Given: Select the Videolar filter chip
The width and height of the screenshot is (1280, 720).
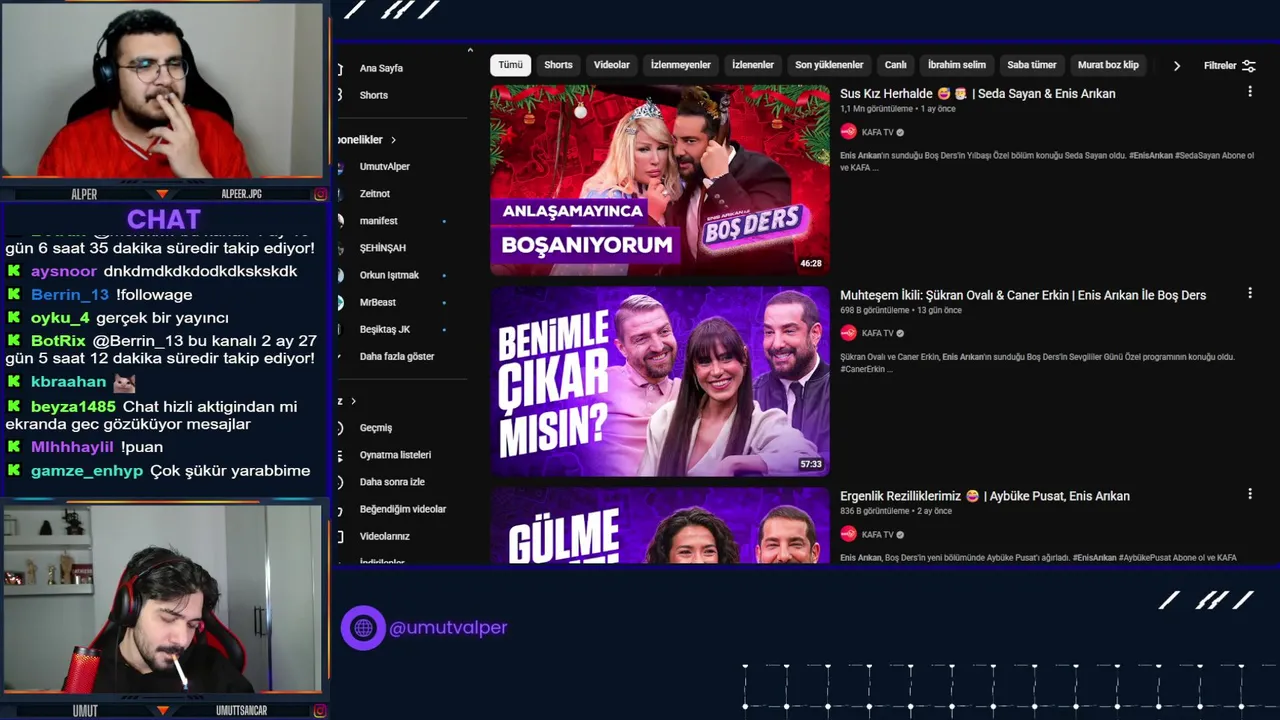Looking at the screenshot, I should coord(612,65).
